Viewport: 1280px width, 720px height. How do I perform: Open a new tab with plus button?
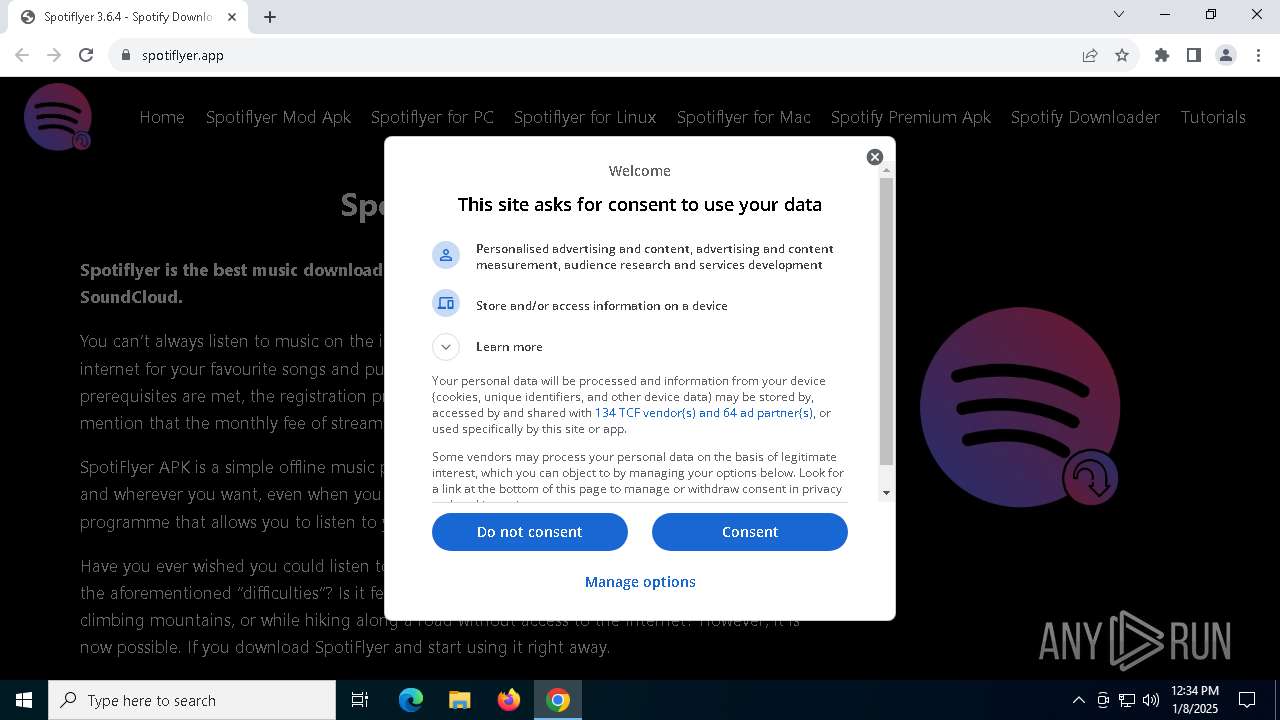(270, 16)
